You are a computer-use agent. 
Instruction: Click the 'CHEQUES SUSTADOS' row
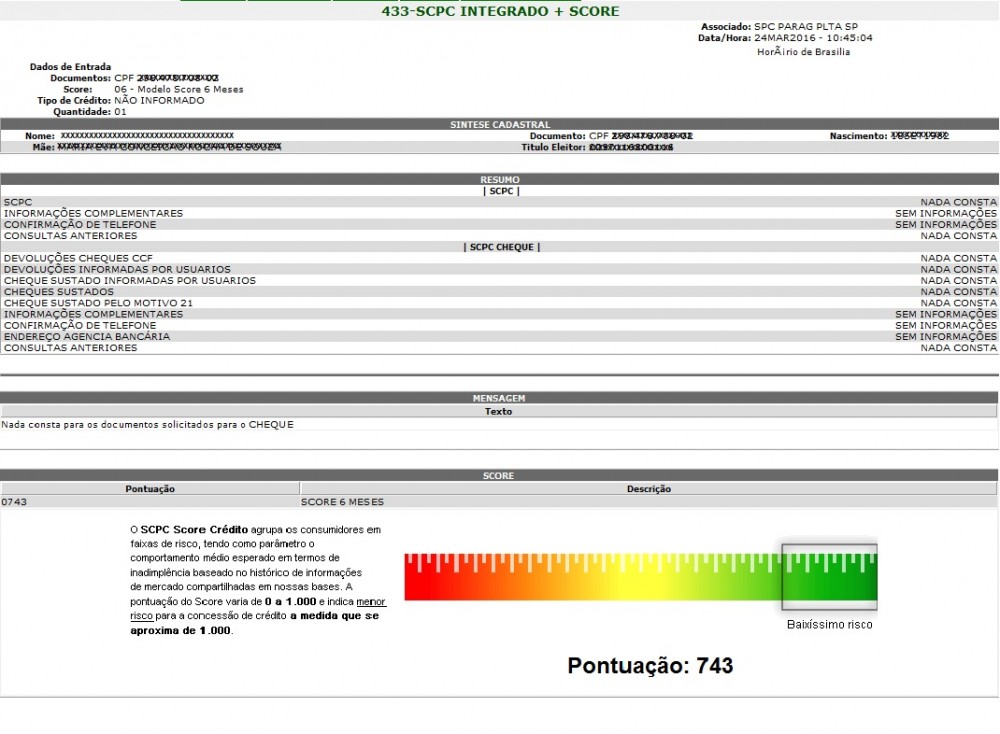(500, 291)
